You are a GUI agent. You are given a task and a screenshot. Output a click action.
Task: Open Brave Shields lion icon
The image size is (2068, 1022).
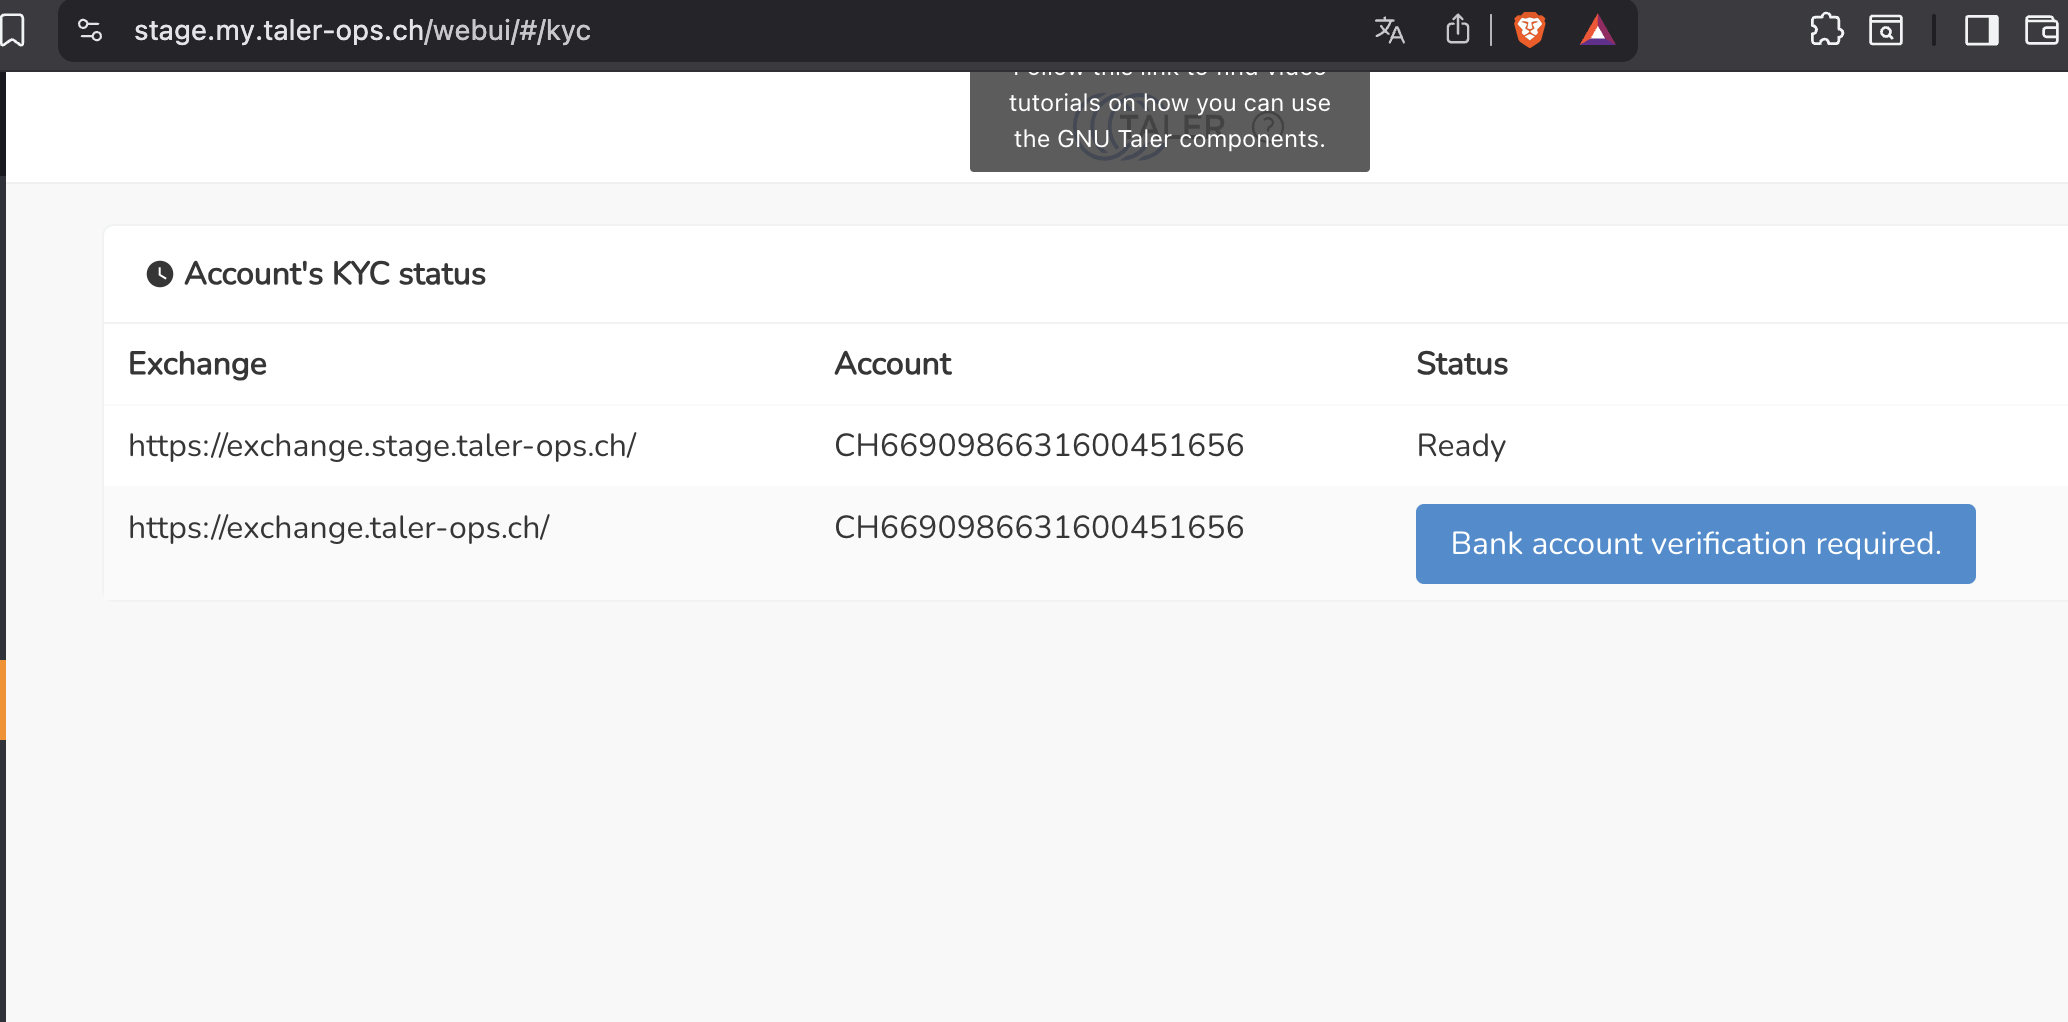pos(1530,30)
